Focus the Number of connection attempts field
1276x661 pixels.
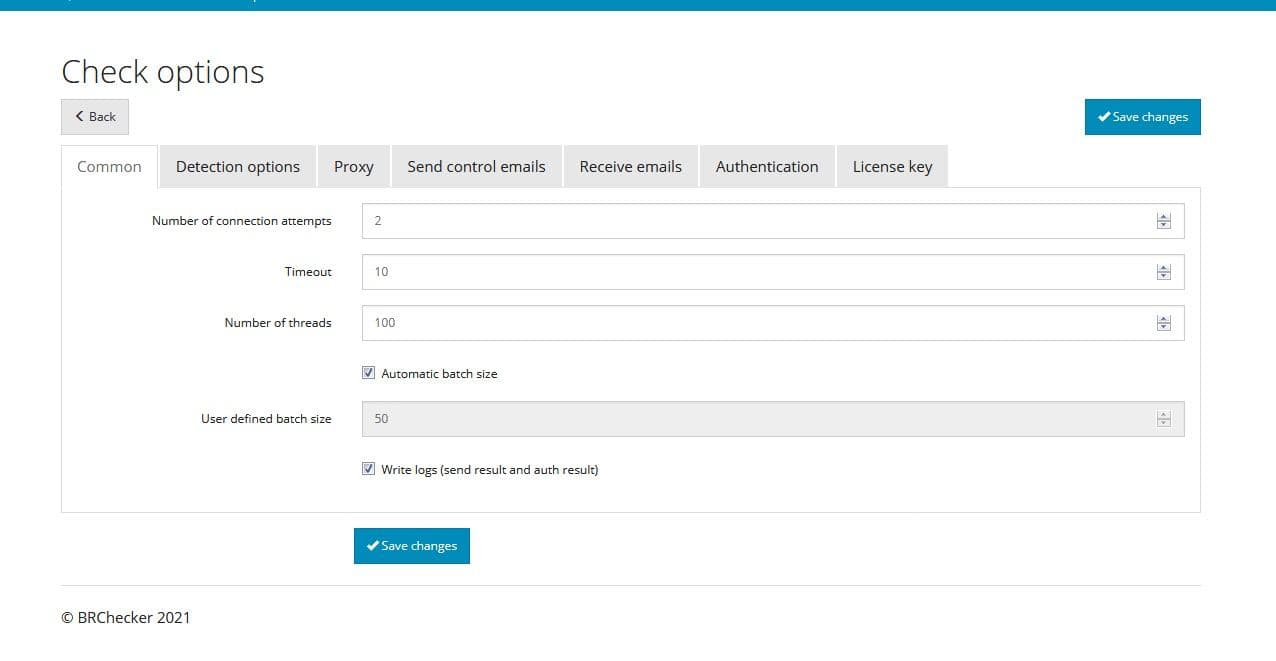pyautogui.click(x=700, y=220)
